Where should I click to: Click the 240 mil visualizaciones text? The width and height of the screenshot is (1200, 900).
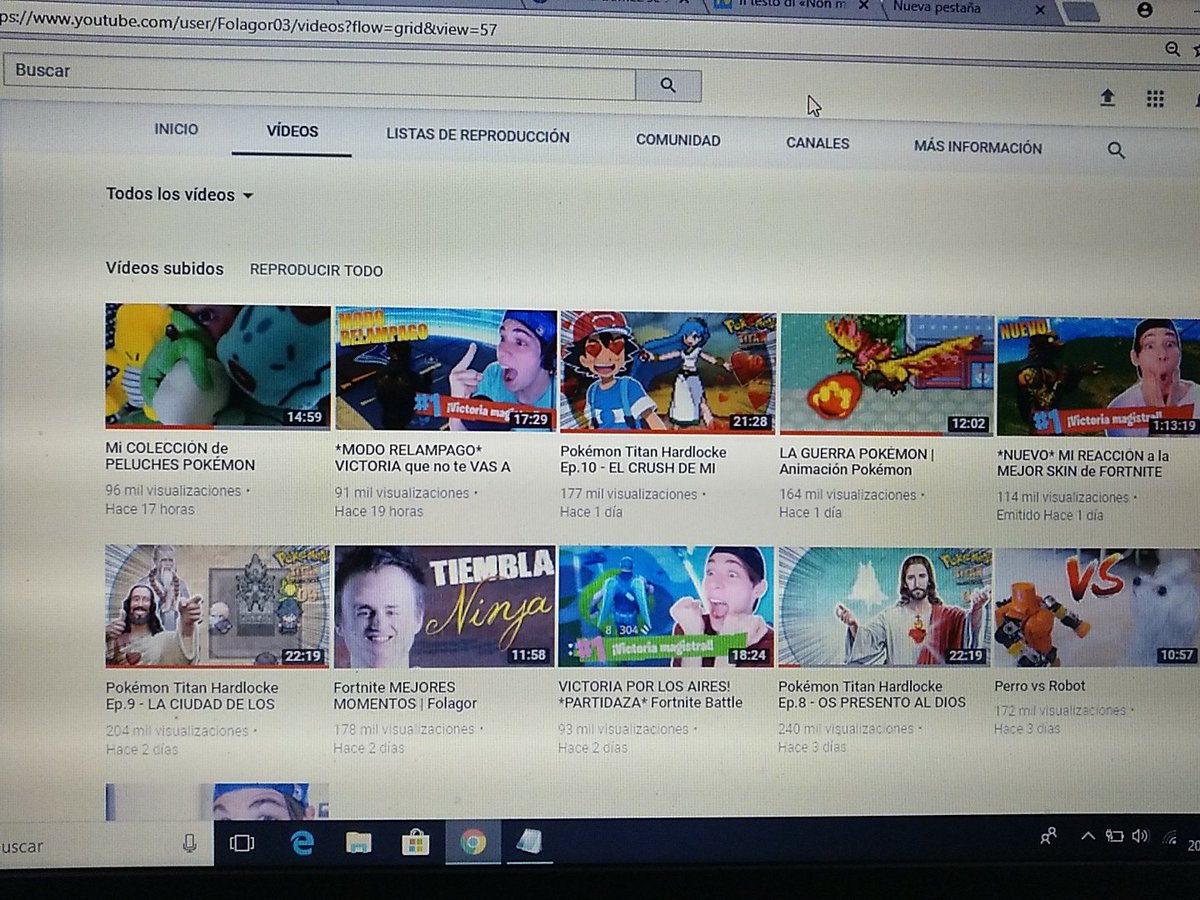(846, 729)
